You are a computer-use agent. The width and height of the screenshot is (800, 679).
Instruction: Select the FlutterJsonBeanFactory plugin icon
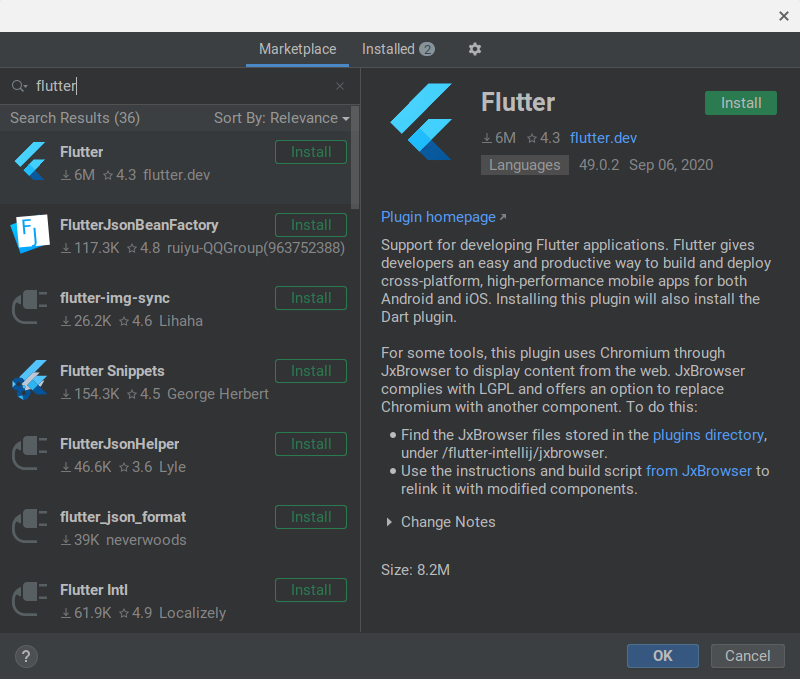31,234
